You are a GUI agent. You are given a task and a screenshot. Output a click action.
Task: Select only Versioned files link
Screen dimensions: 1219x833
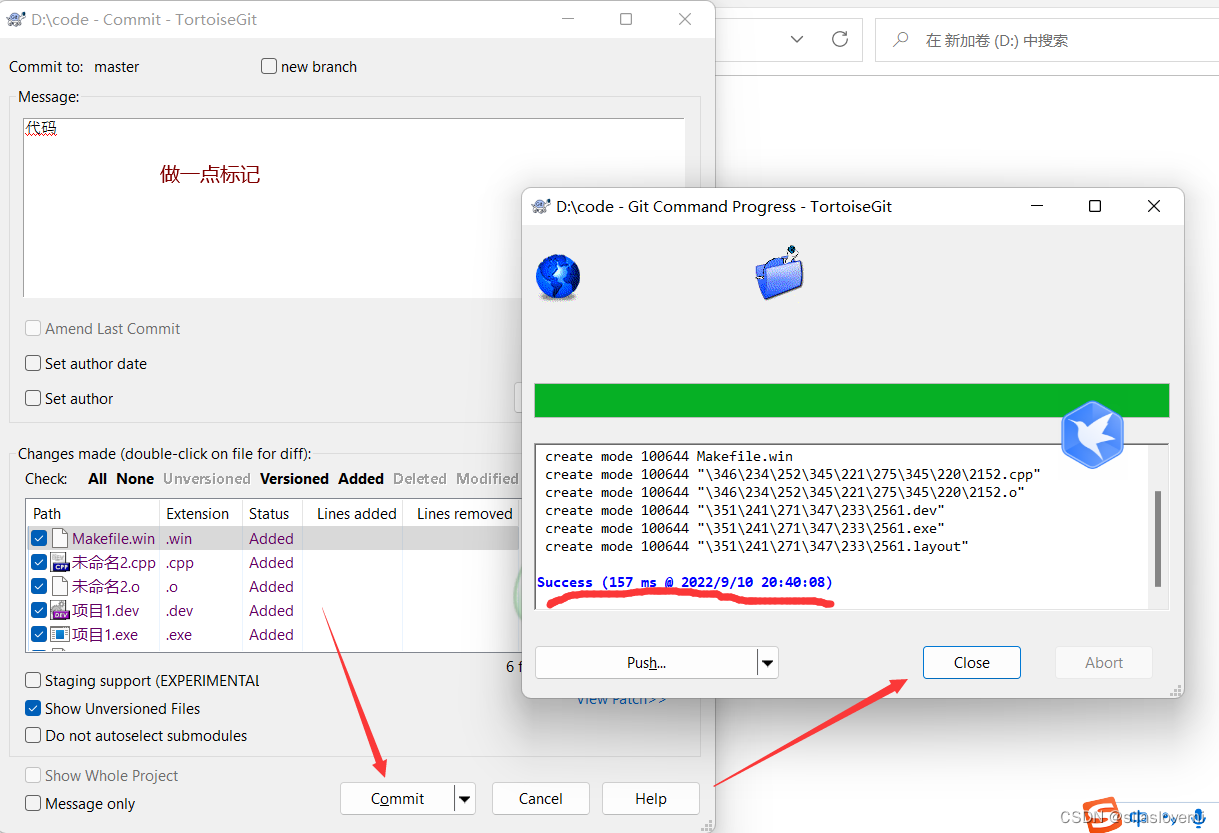point(294,479)
